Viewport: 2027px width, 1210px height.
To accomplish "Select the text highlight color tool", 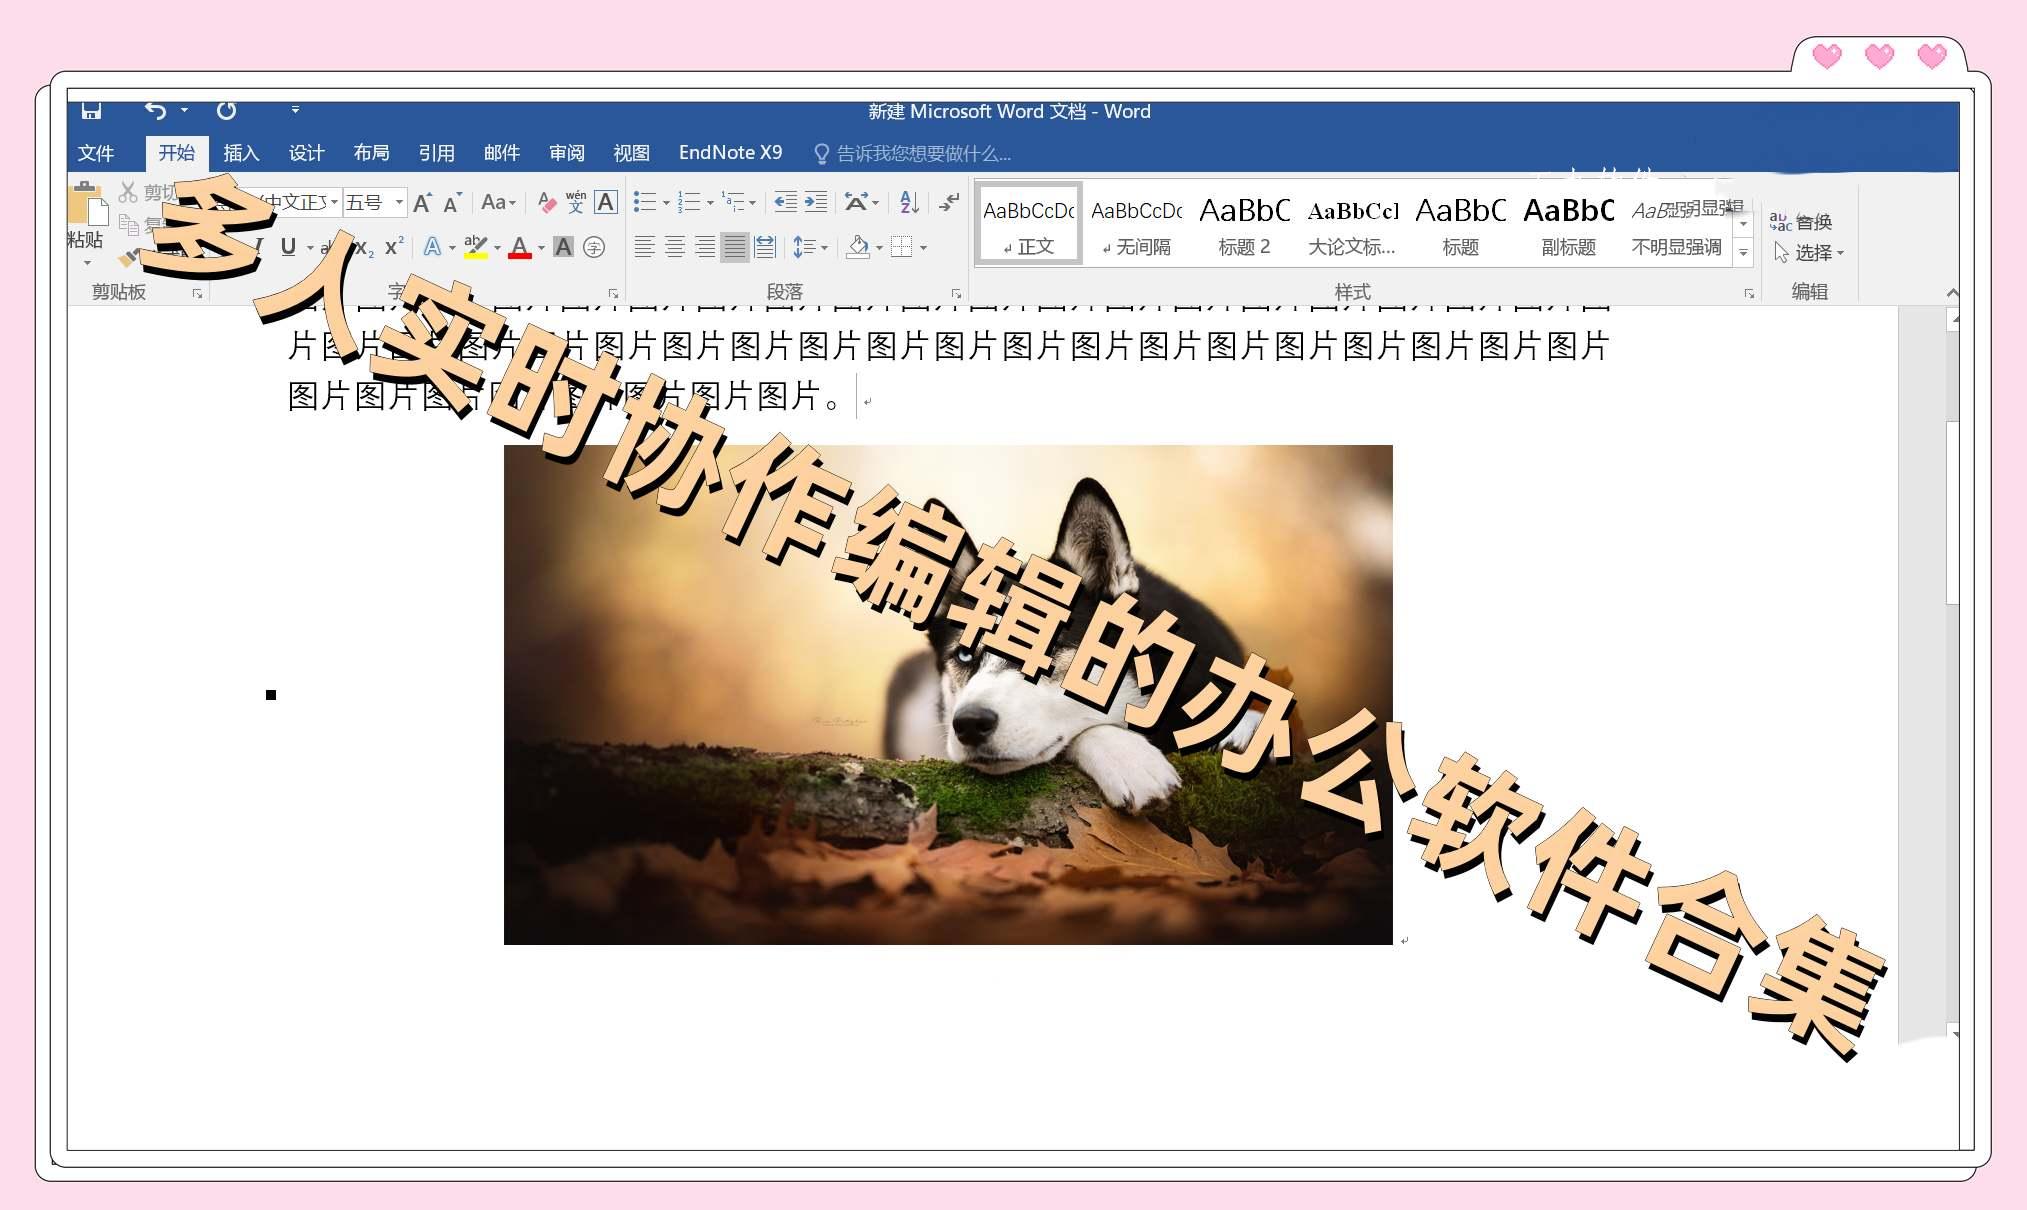I will 475,247.
